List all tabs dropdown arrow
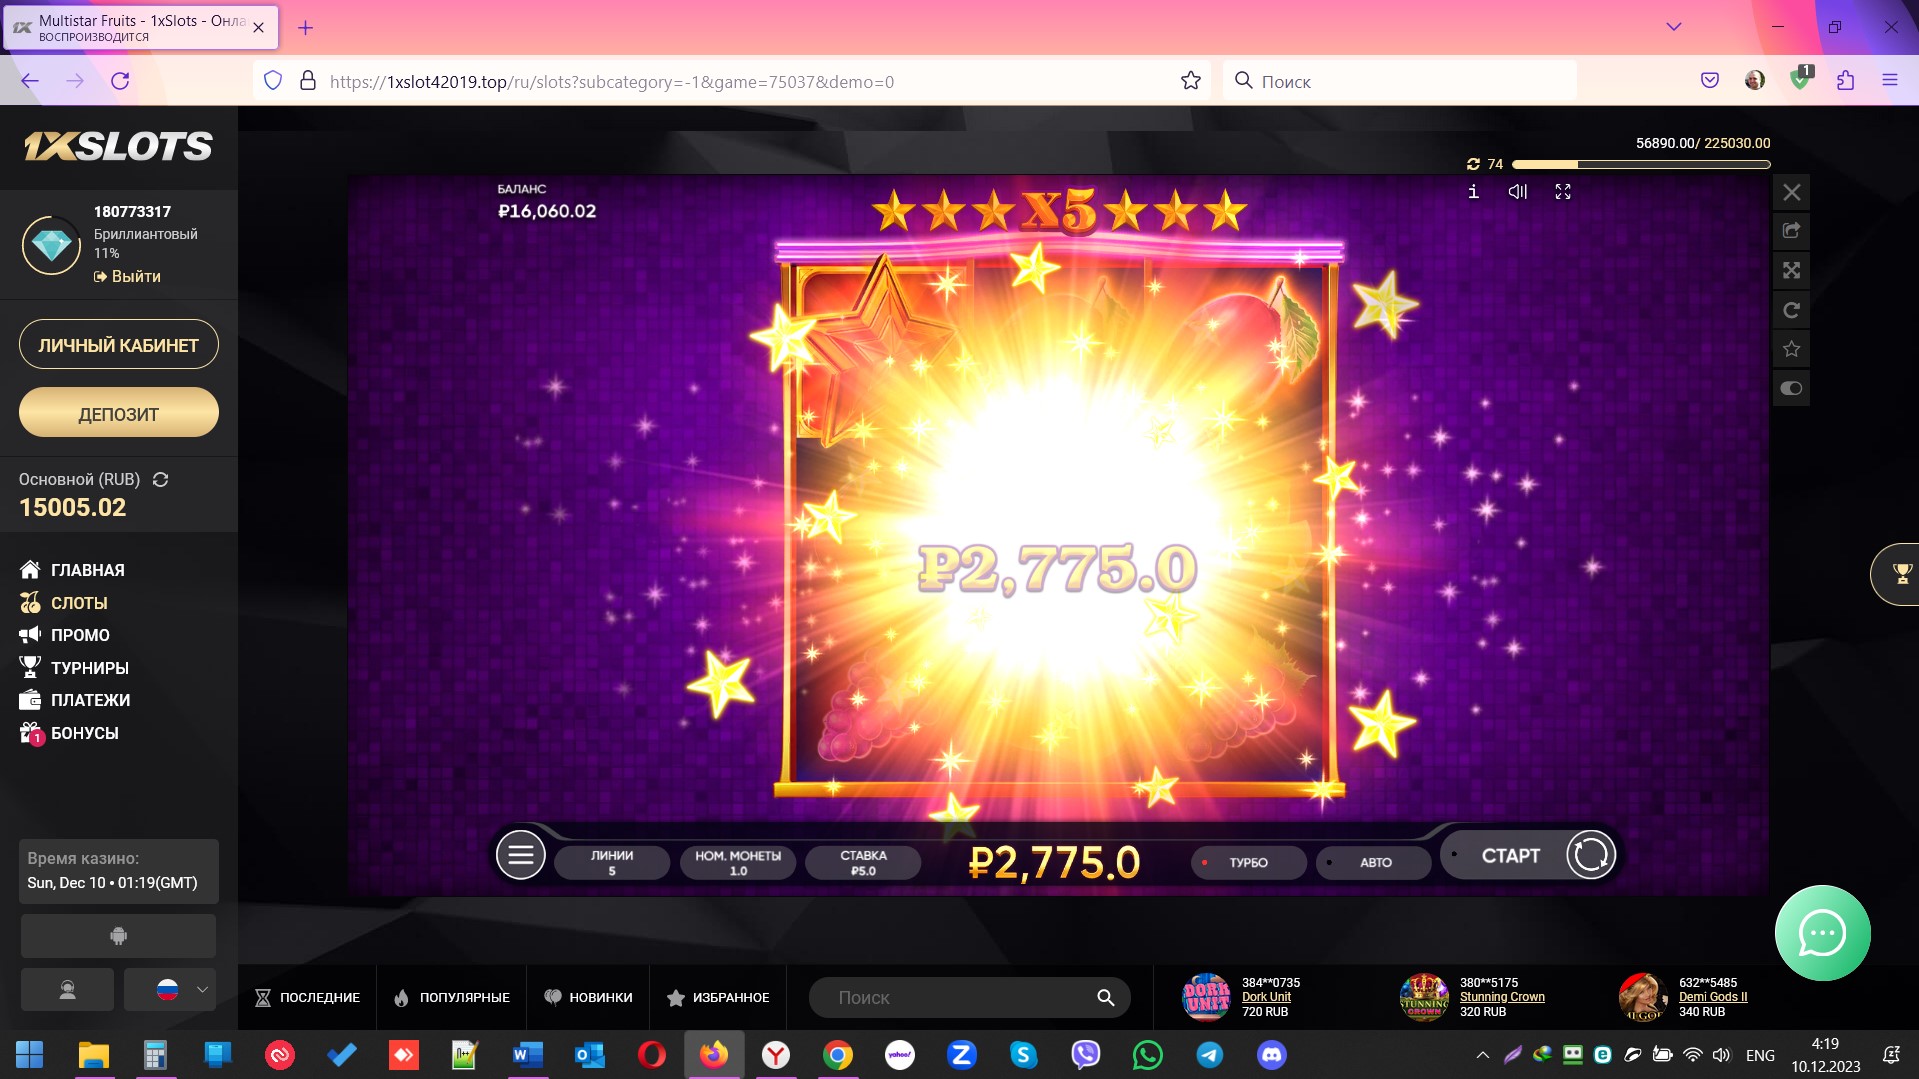 [1673, 27]
